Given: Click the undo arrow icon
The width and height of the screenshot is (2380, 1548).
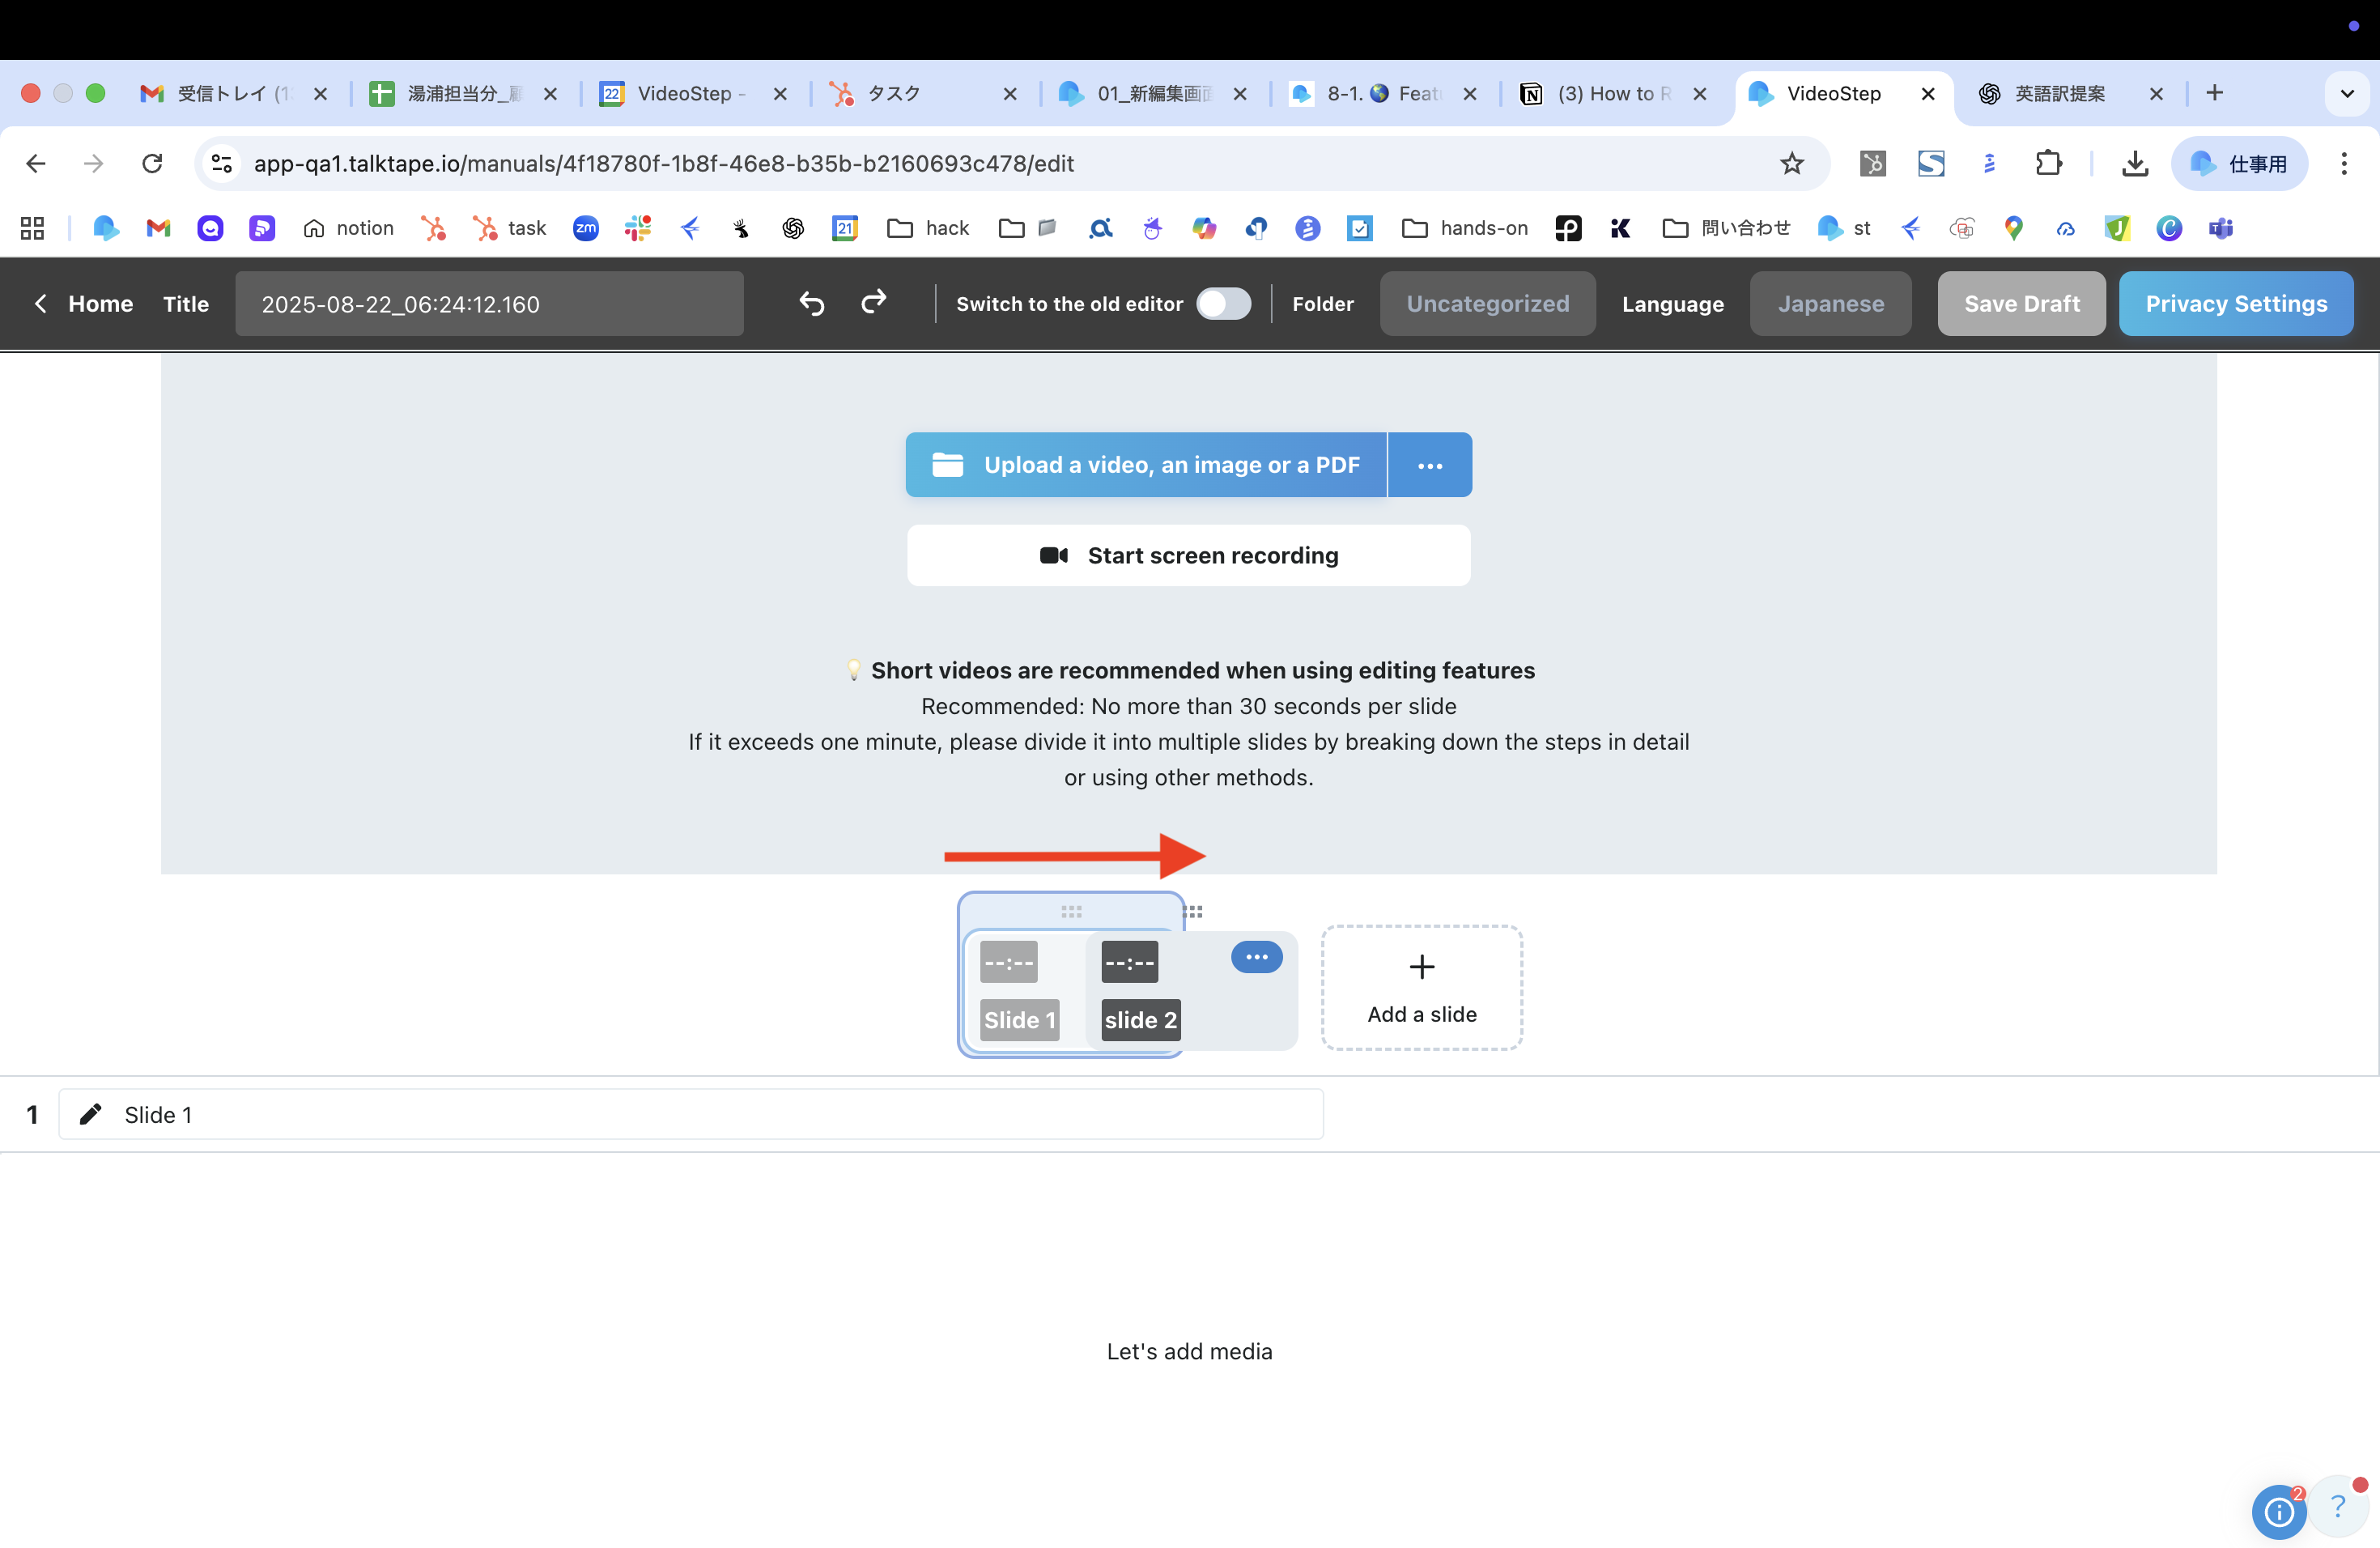Looking at the screenshot, I should pyautogui.click(x=811, y=303).
